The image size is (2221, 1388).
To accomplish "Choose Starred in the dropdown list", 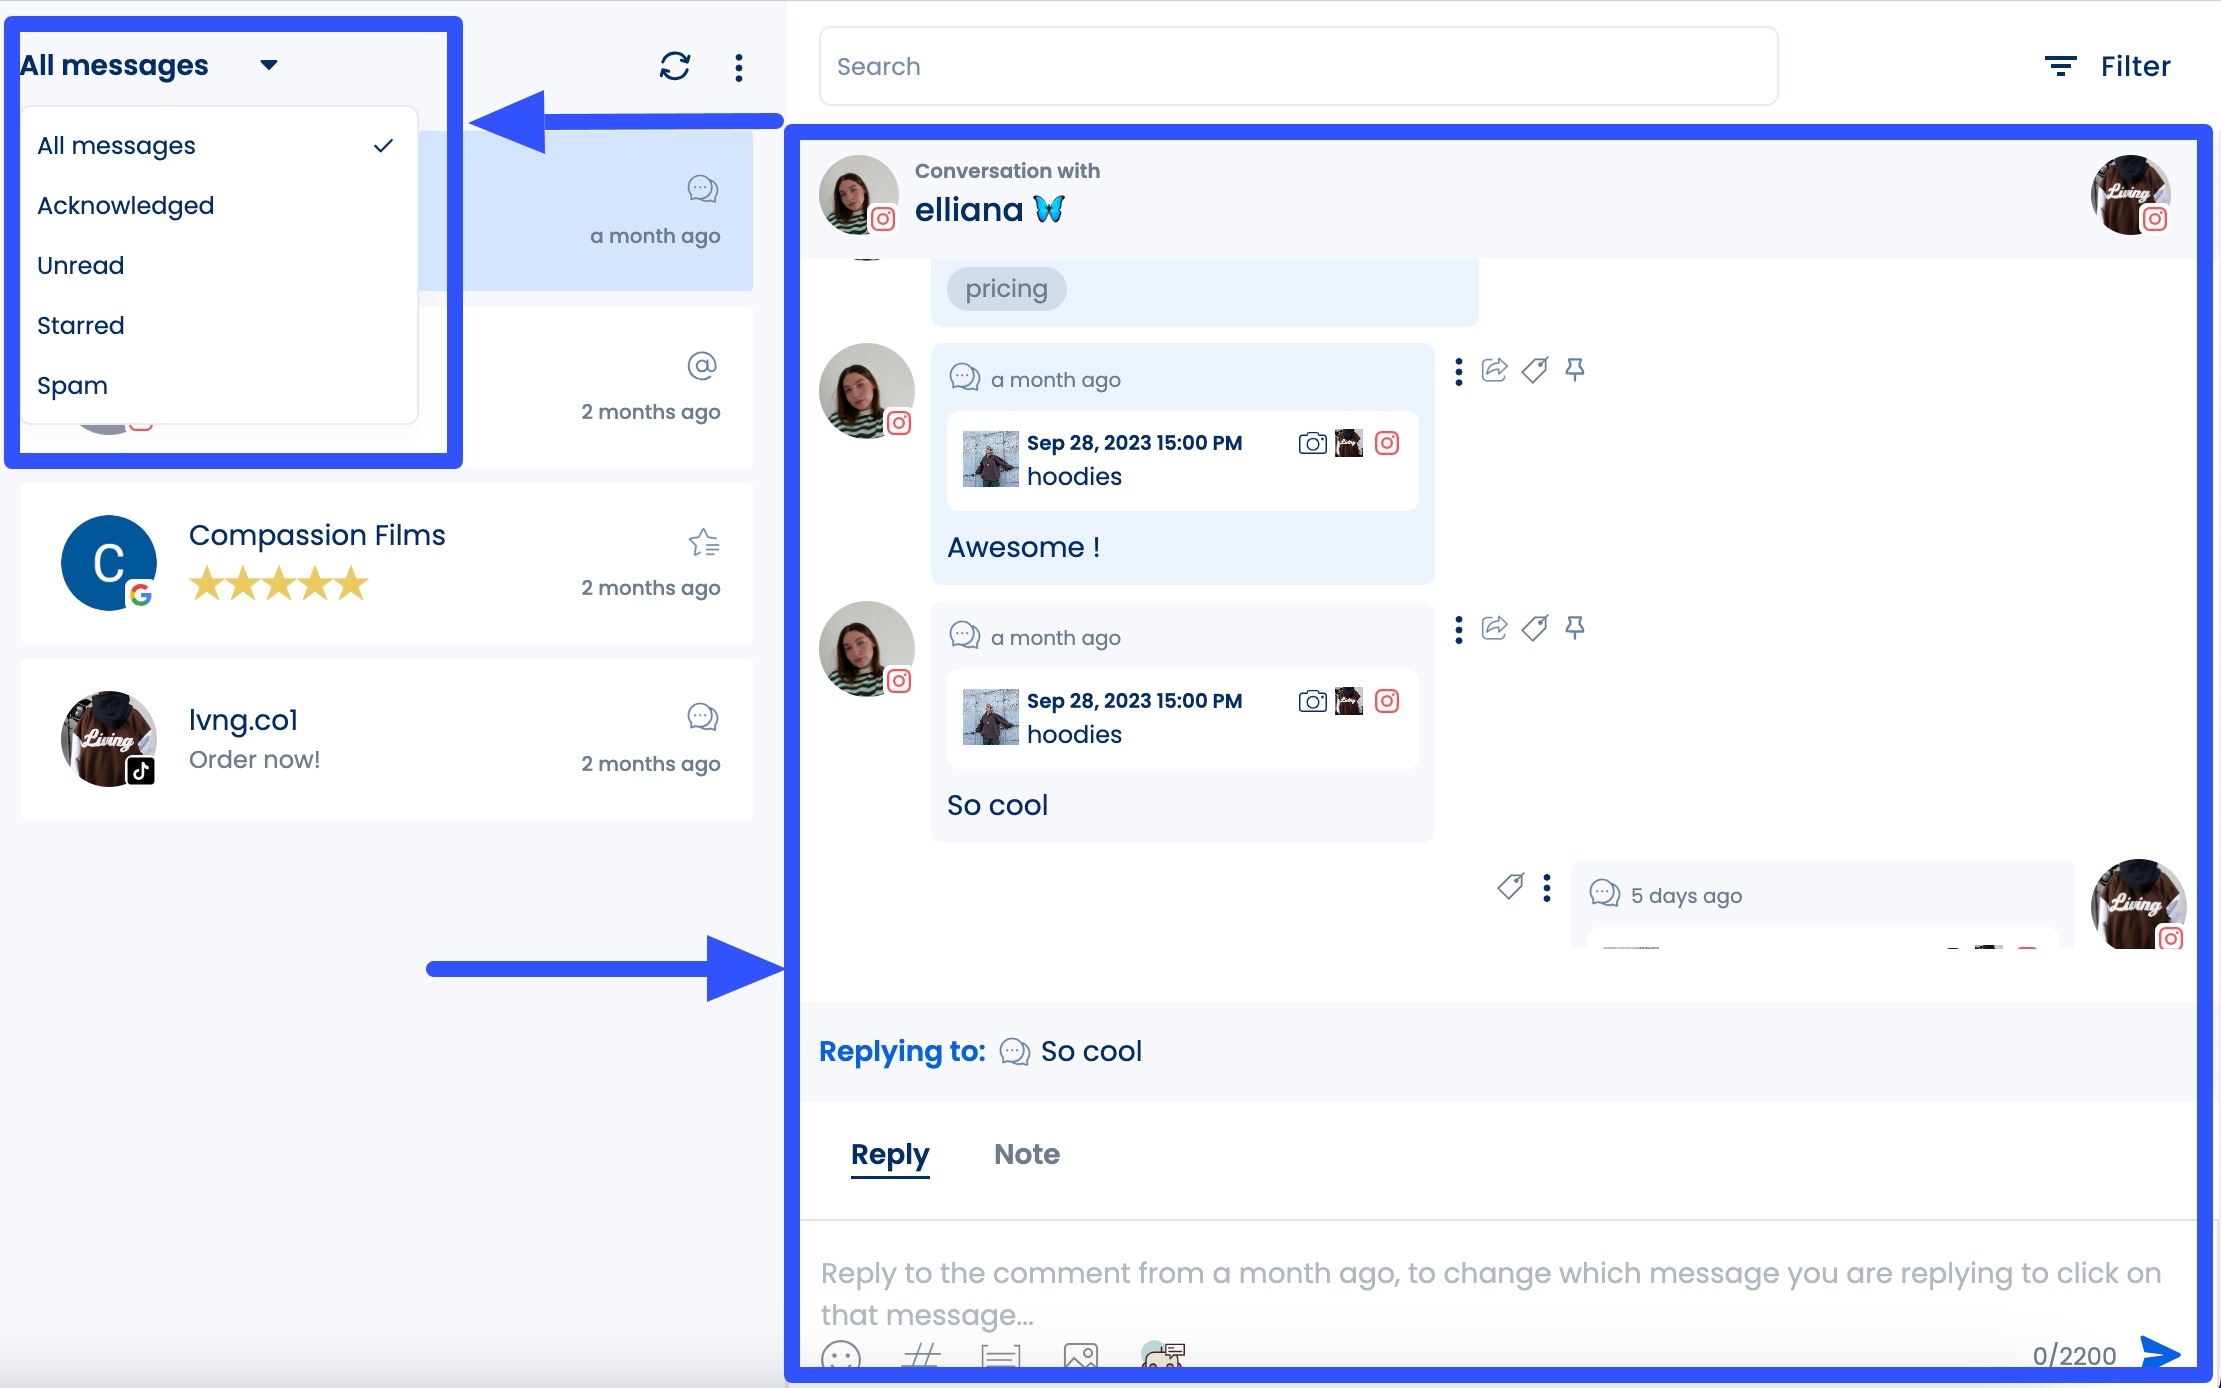I will pyautogui.click(x=81, y=326).
